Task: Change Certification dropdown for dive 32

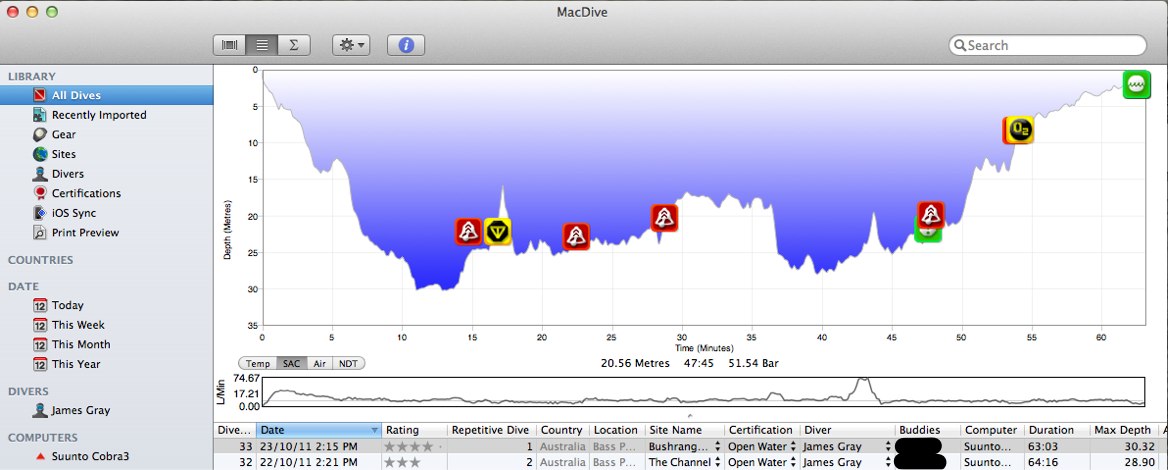Action: pyautogui.click(x=794, y=463)
